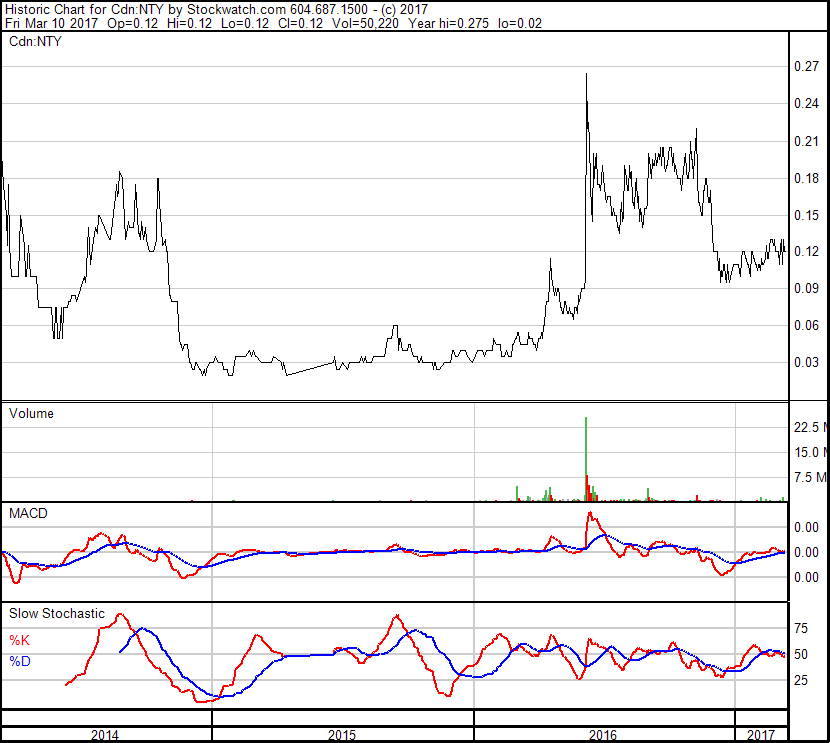Click the 0.24 price axis label
Image resolution: width=830 pixels, height=743 pixels.
806,103
